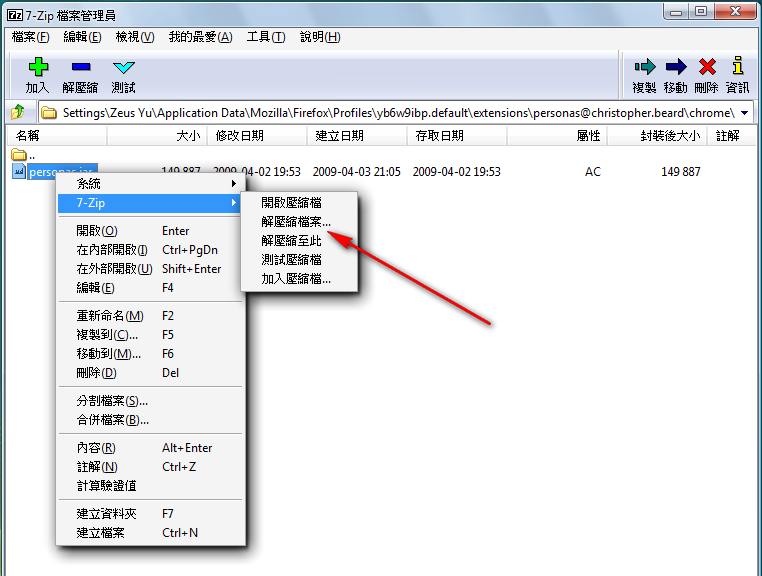
Task: Click the 移動 (Move) blue arrow icon
Action: (676, 67)
